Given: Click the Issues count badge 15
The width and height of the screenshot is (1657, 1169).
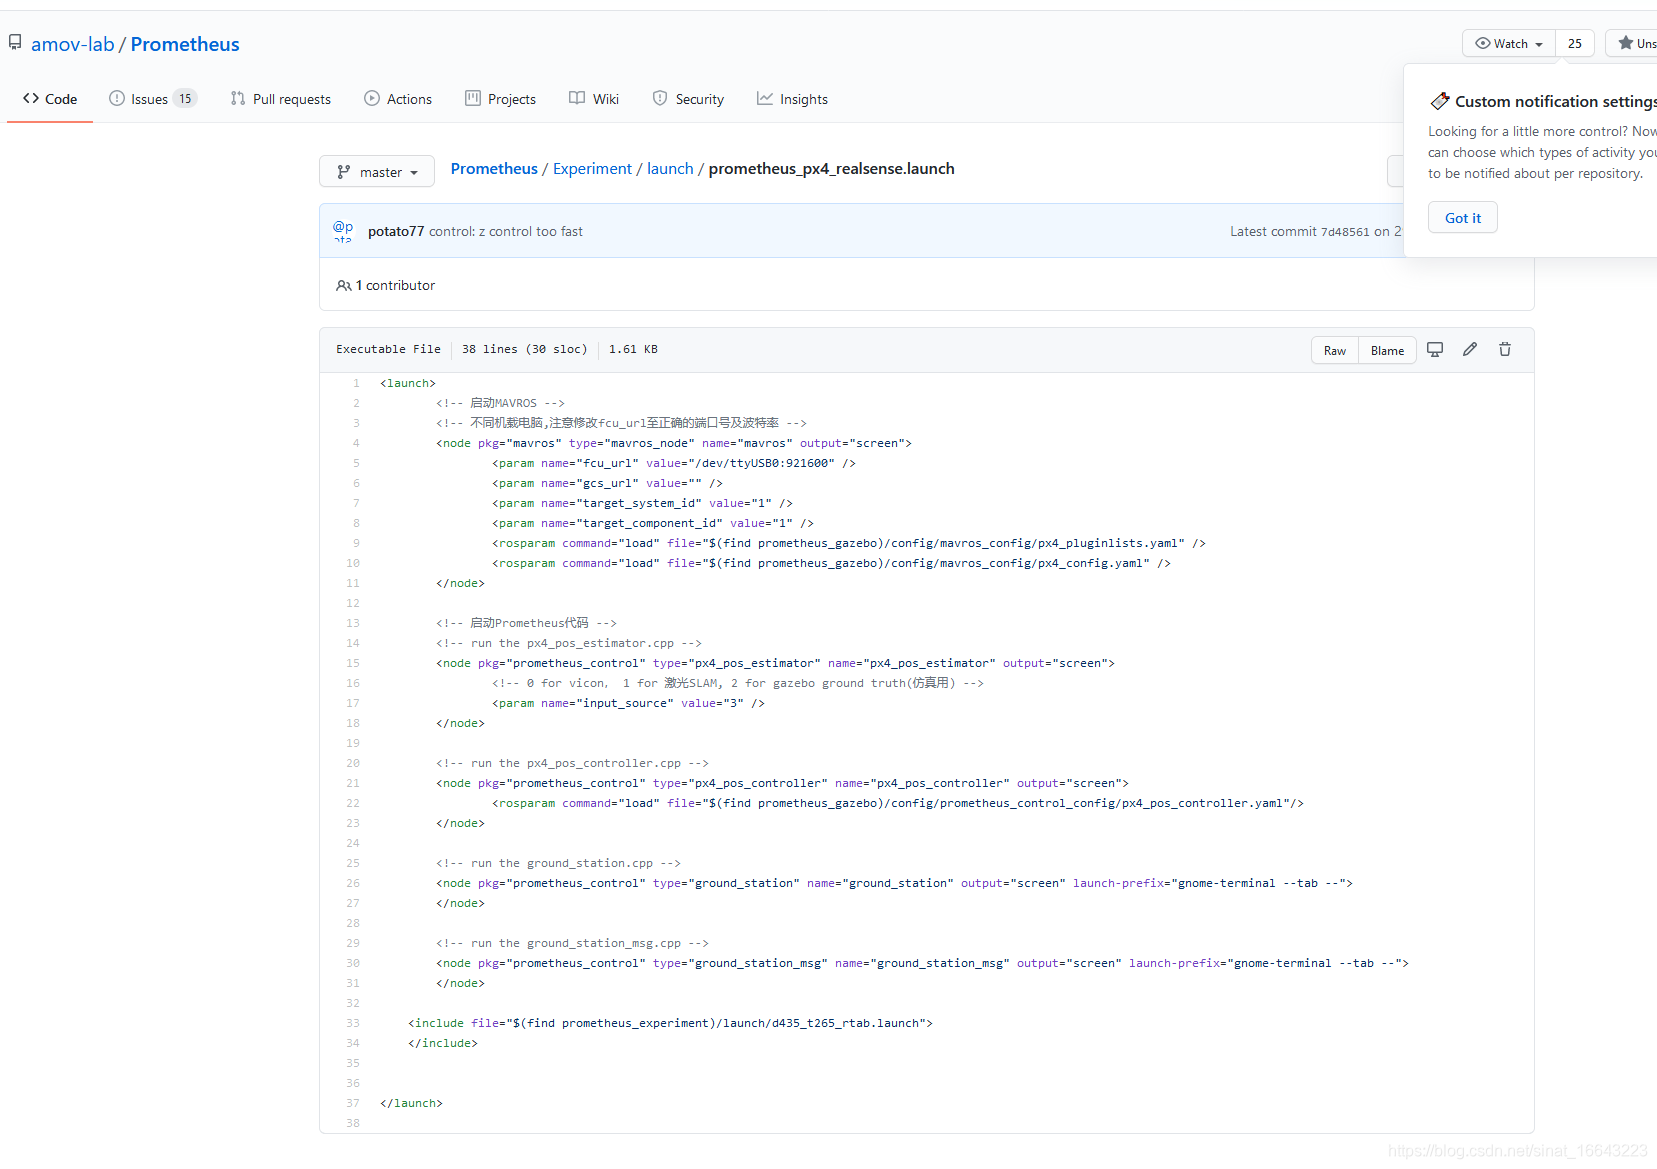Looking at the screenshot, I should tap(185, 99).
